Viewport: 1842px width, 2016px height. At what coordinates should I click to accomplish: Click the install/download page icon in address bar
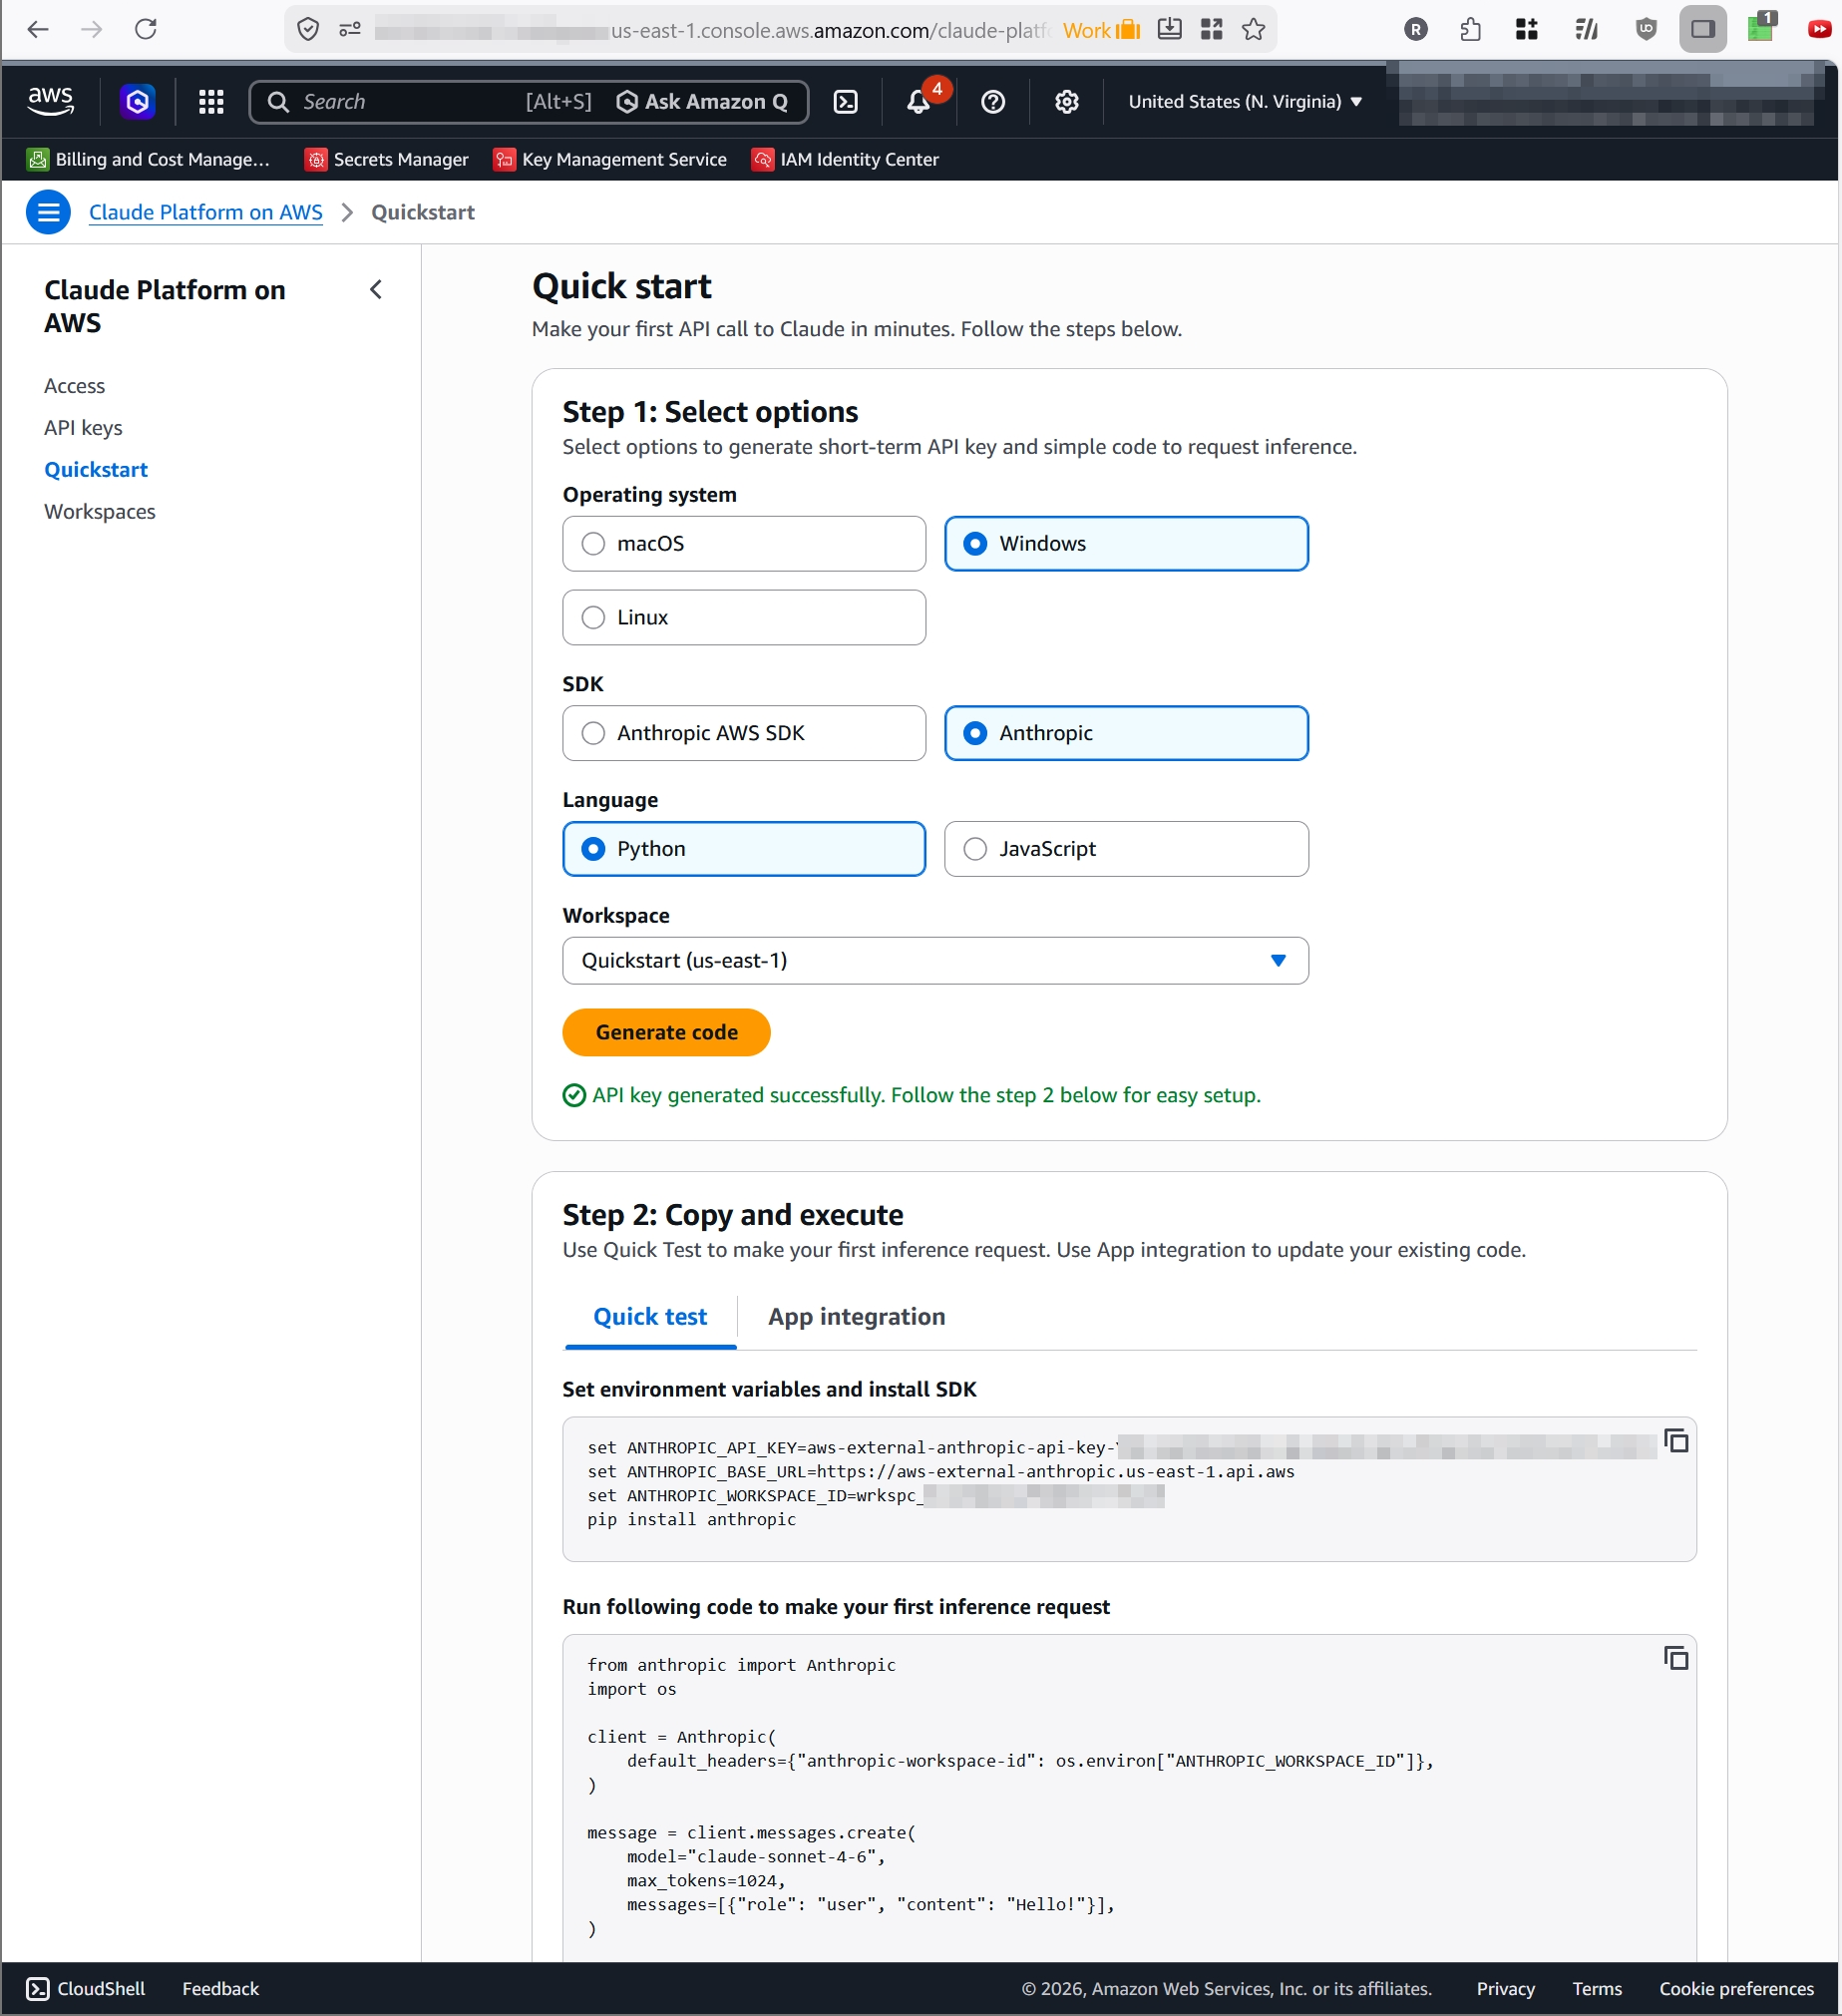(x=1169, y=29)
